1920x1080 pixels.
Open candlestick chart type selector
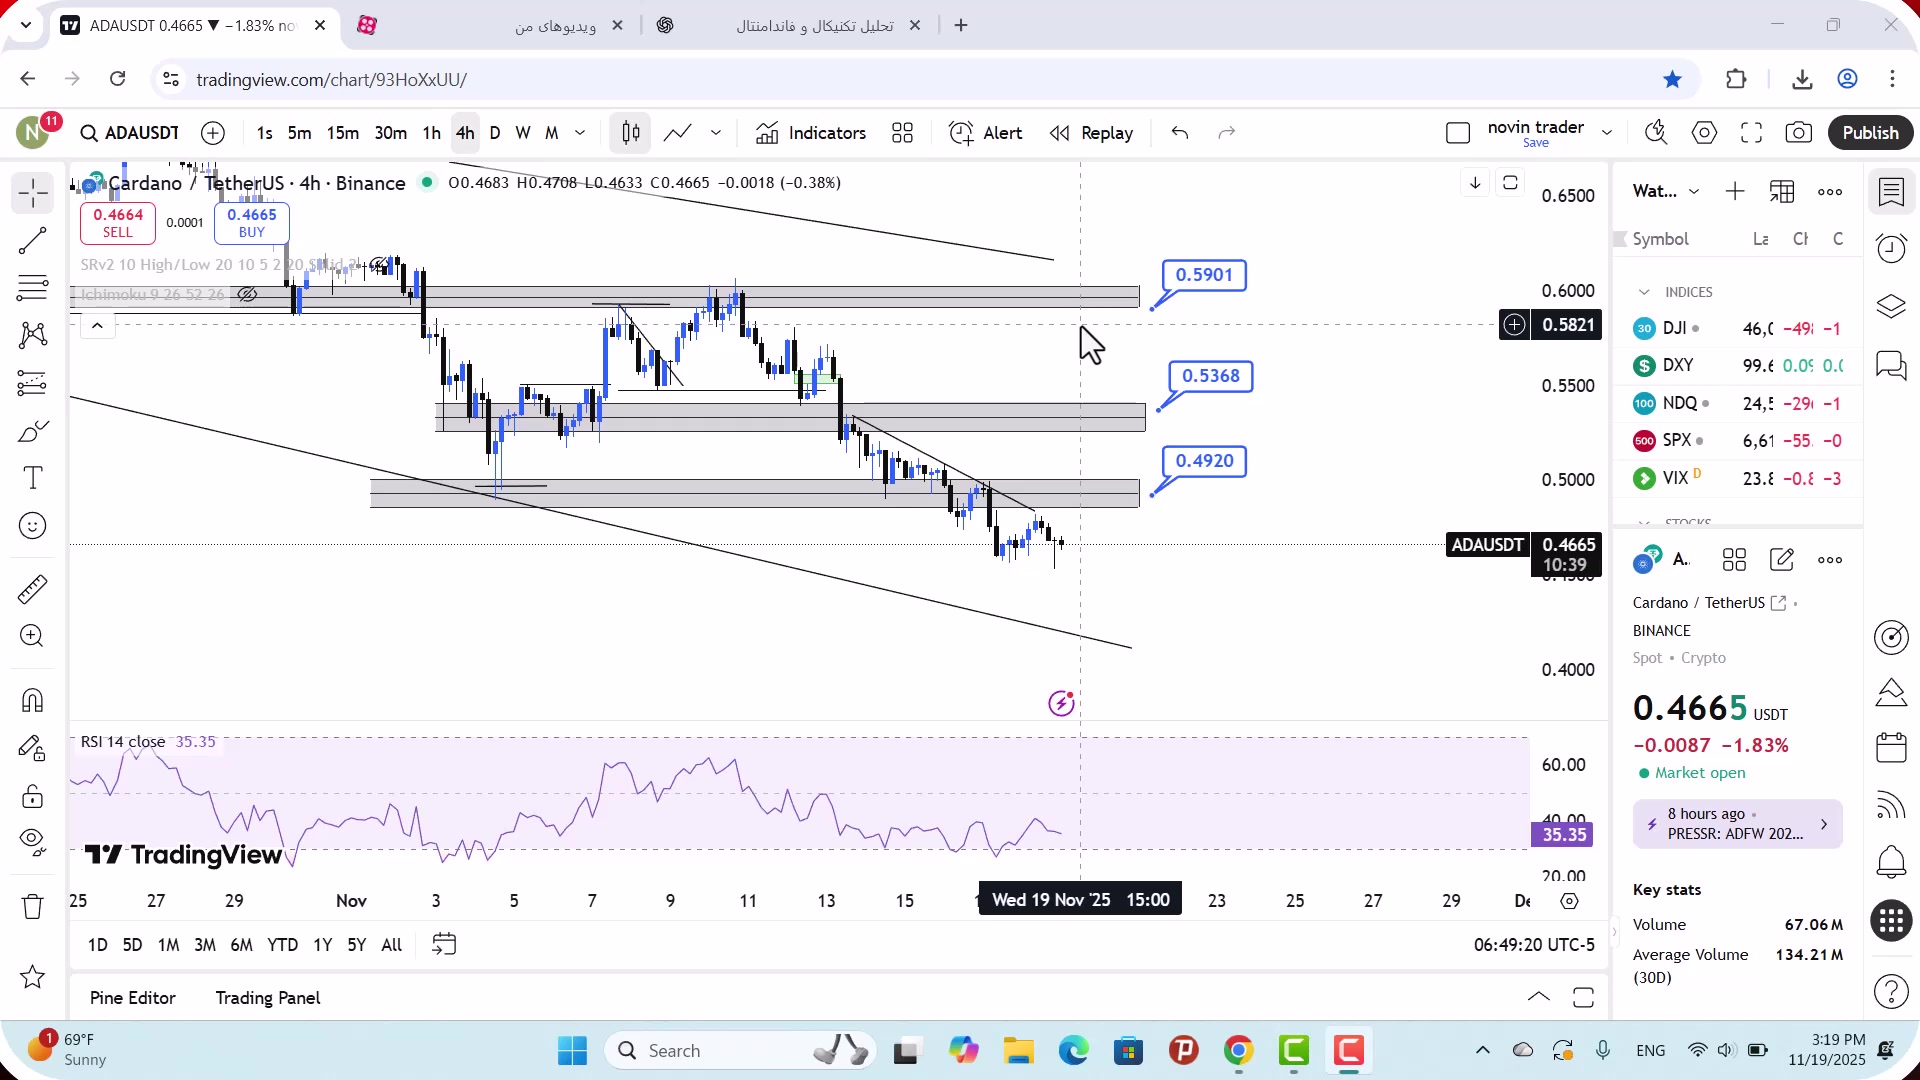tap(631, 133)
